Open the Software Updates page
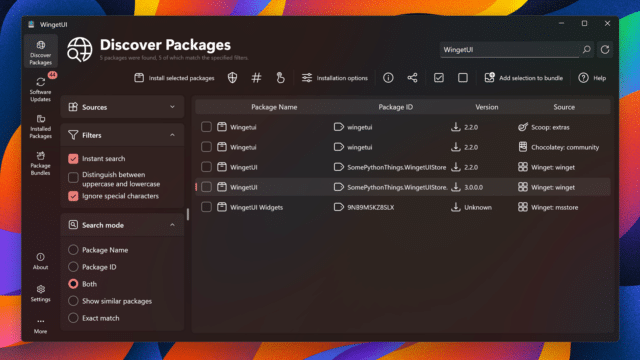This screenshot has height=360, width=640. (40, 89)
